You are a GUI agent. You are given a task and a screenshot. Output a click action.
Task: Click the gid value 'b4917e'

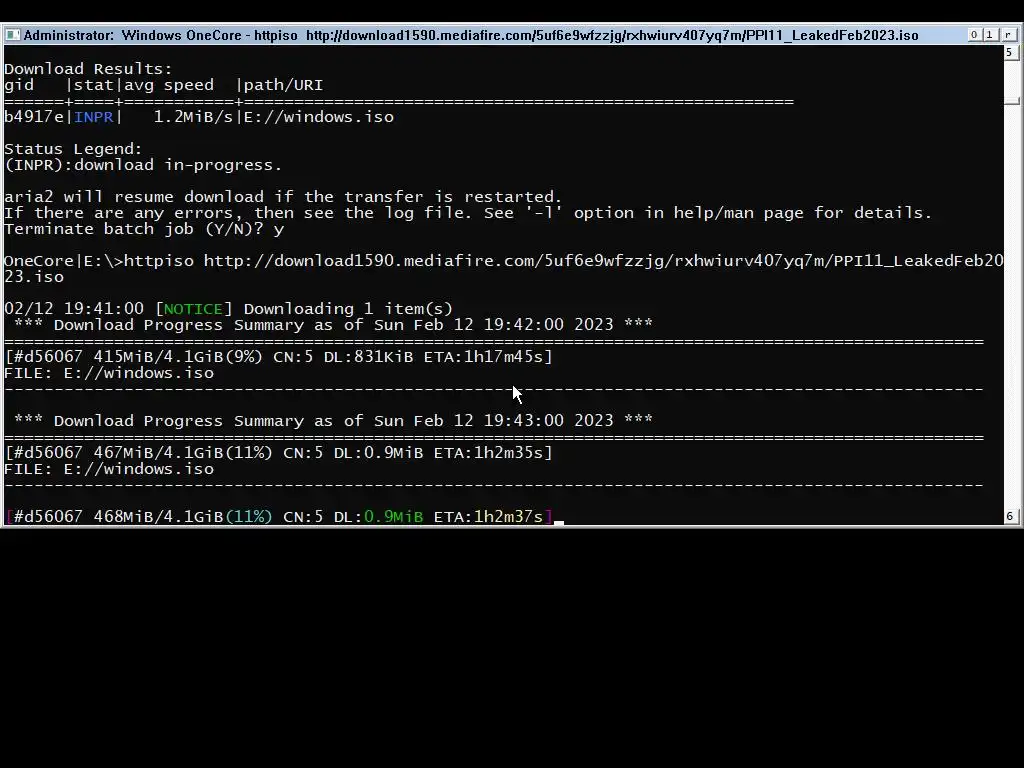click(x=34, y=117)
